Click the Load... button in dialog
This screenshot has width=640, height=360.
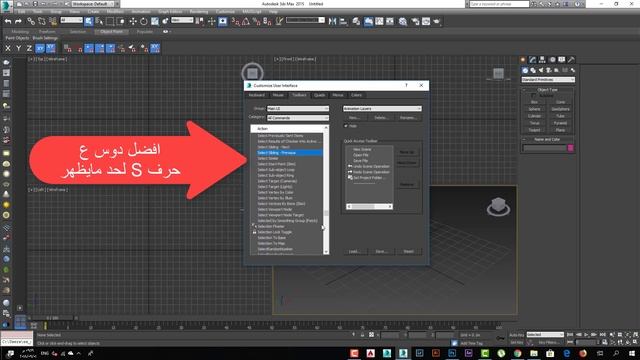pyautogui.click(x=354, y=251)
